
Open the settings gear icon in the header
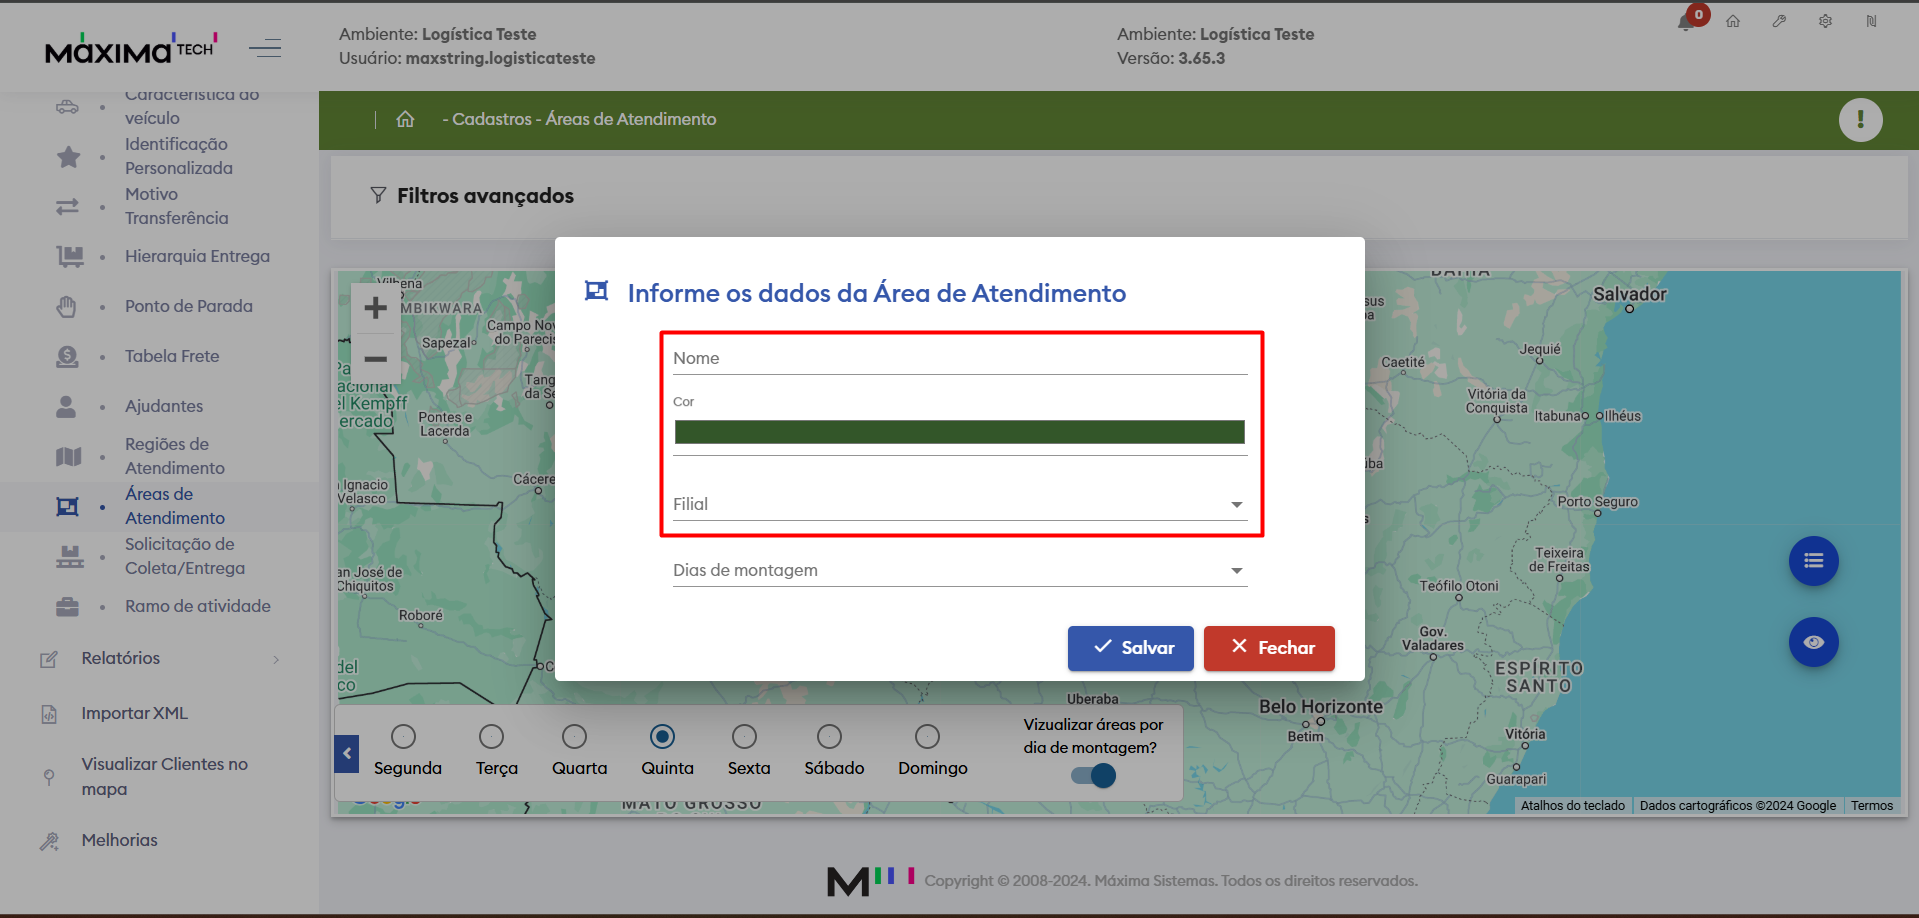tap(1825, 21)
